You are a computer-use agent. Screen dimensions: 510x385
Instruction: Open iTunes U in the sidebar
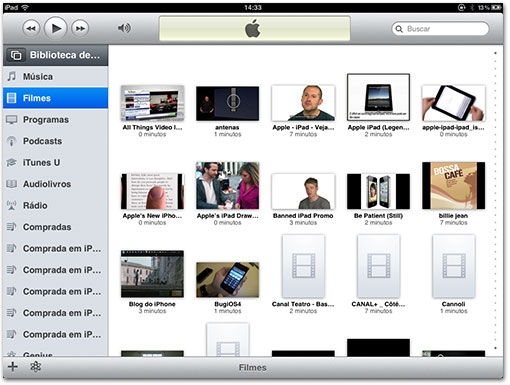[x=56, y=163]
